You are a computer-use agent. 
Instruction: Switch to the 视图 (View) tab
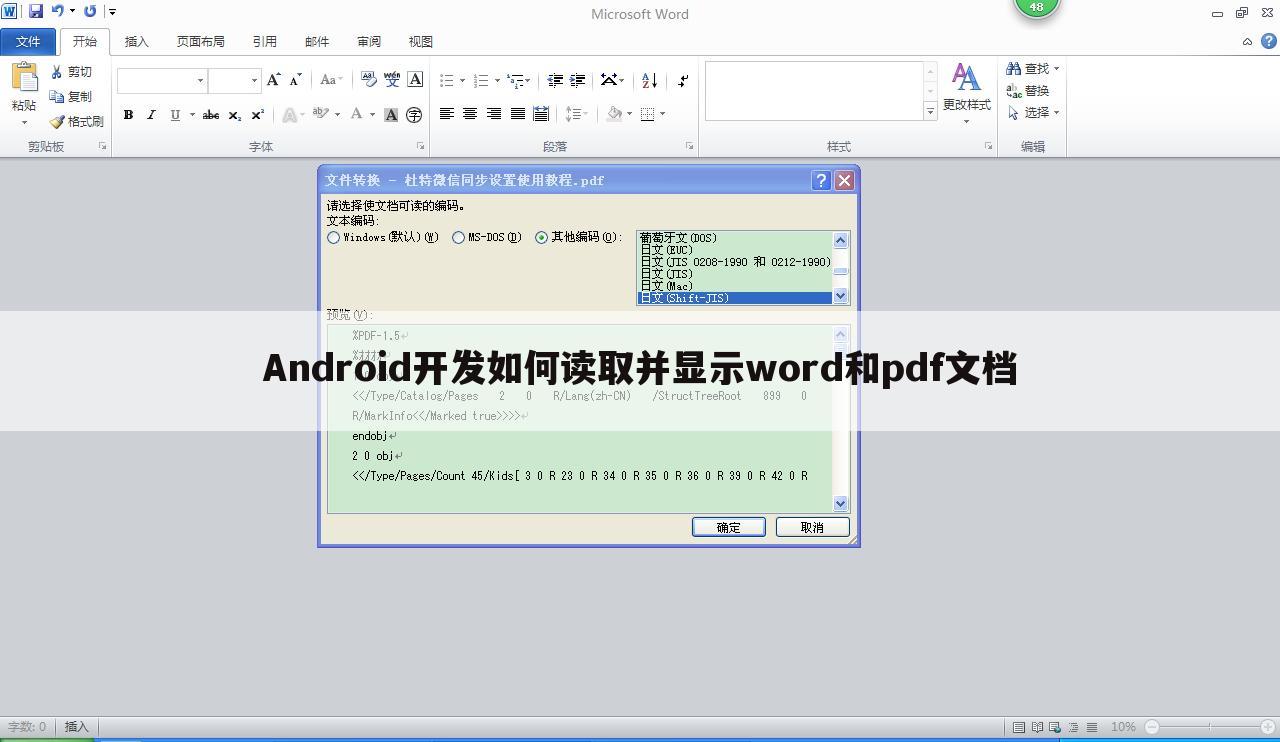(x=421, y=41)
